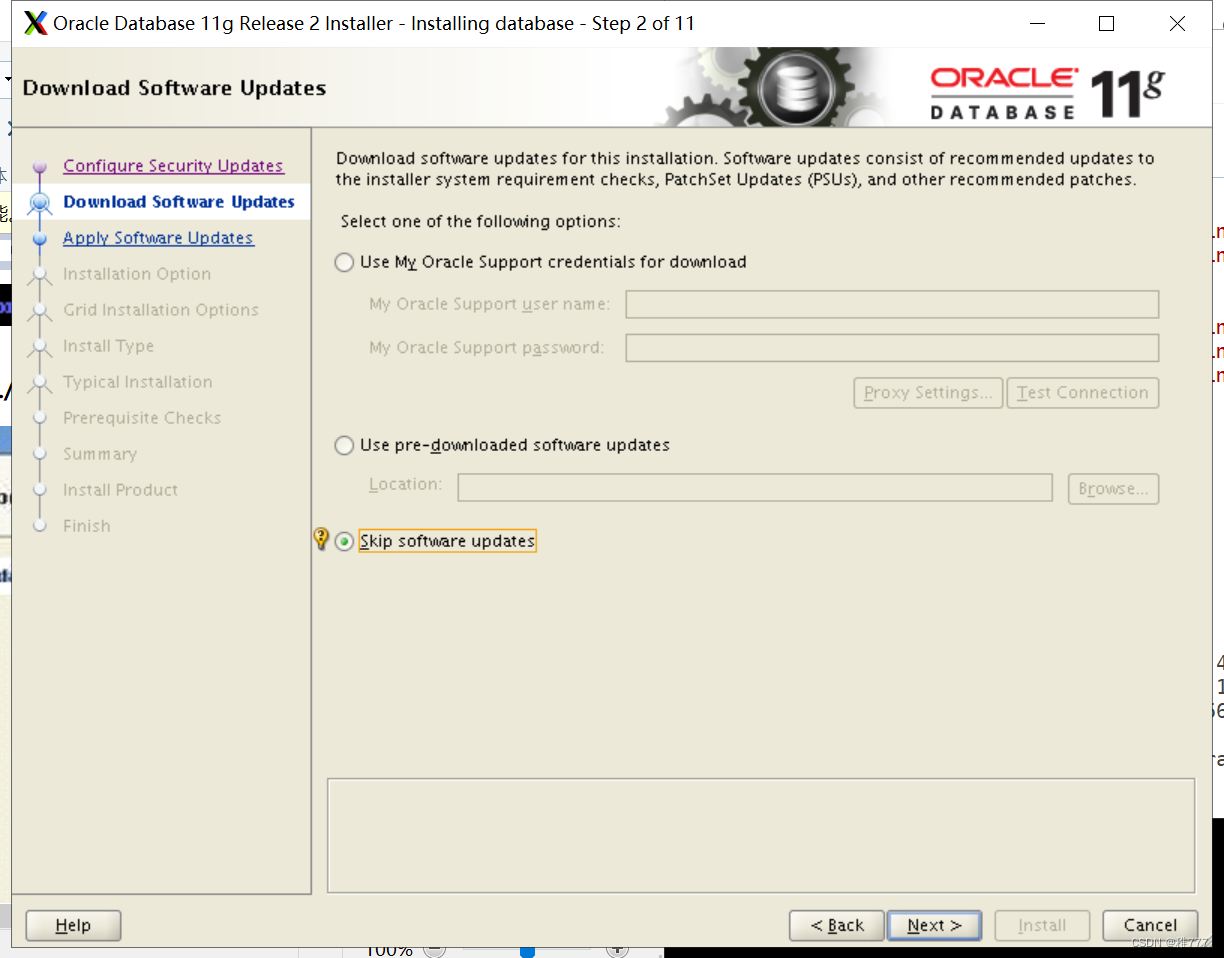This screenshot has height=958, width=1224.
Task: Proceed with the Next button
Action: (933, 925)
